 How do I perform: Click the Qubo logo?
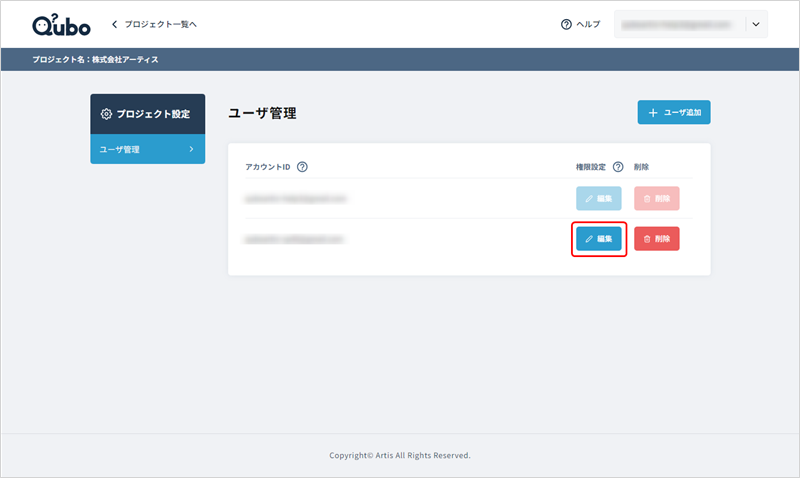click(x=61, y=24)
